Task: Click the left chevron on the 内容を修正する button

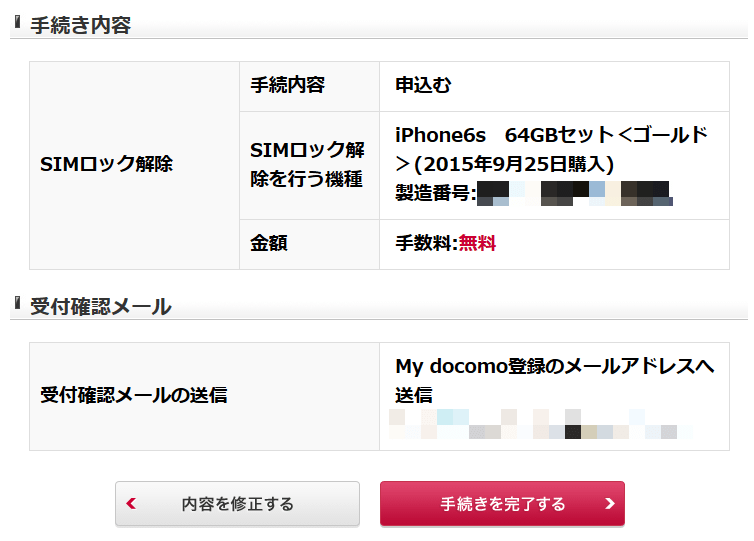Action: pos(131,503)
